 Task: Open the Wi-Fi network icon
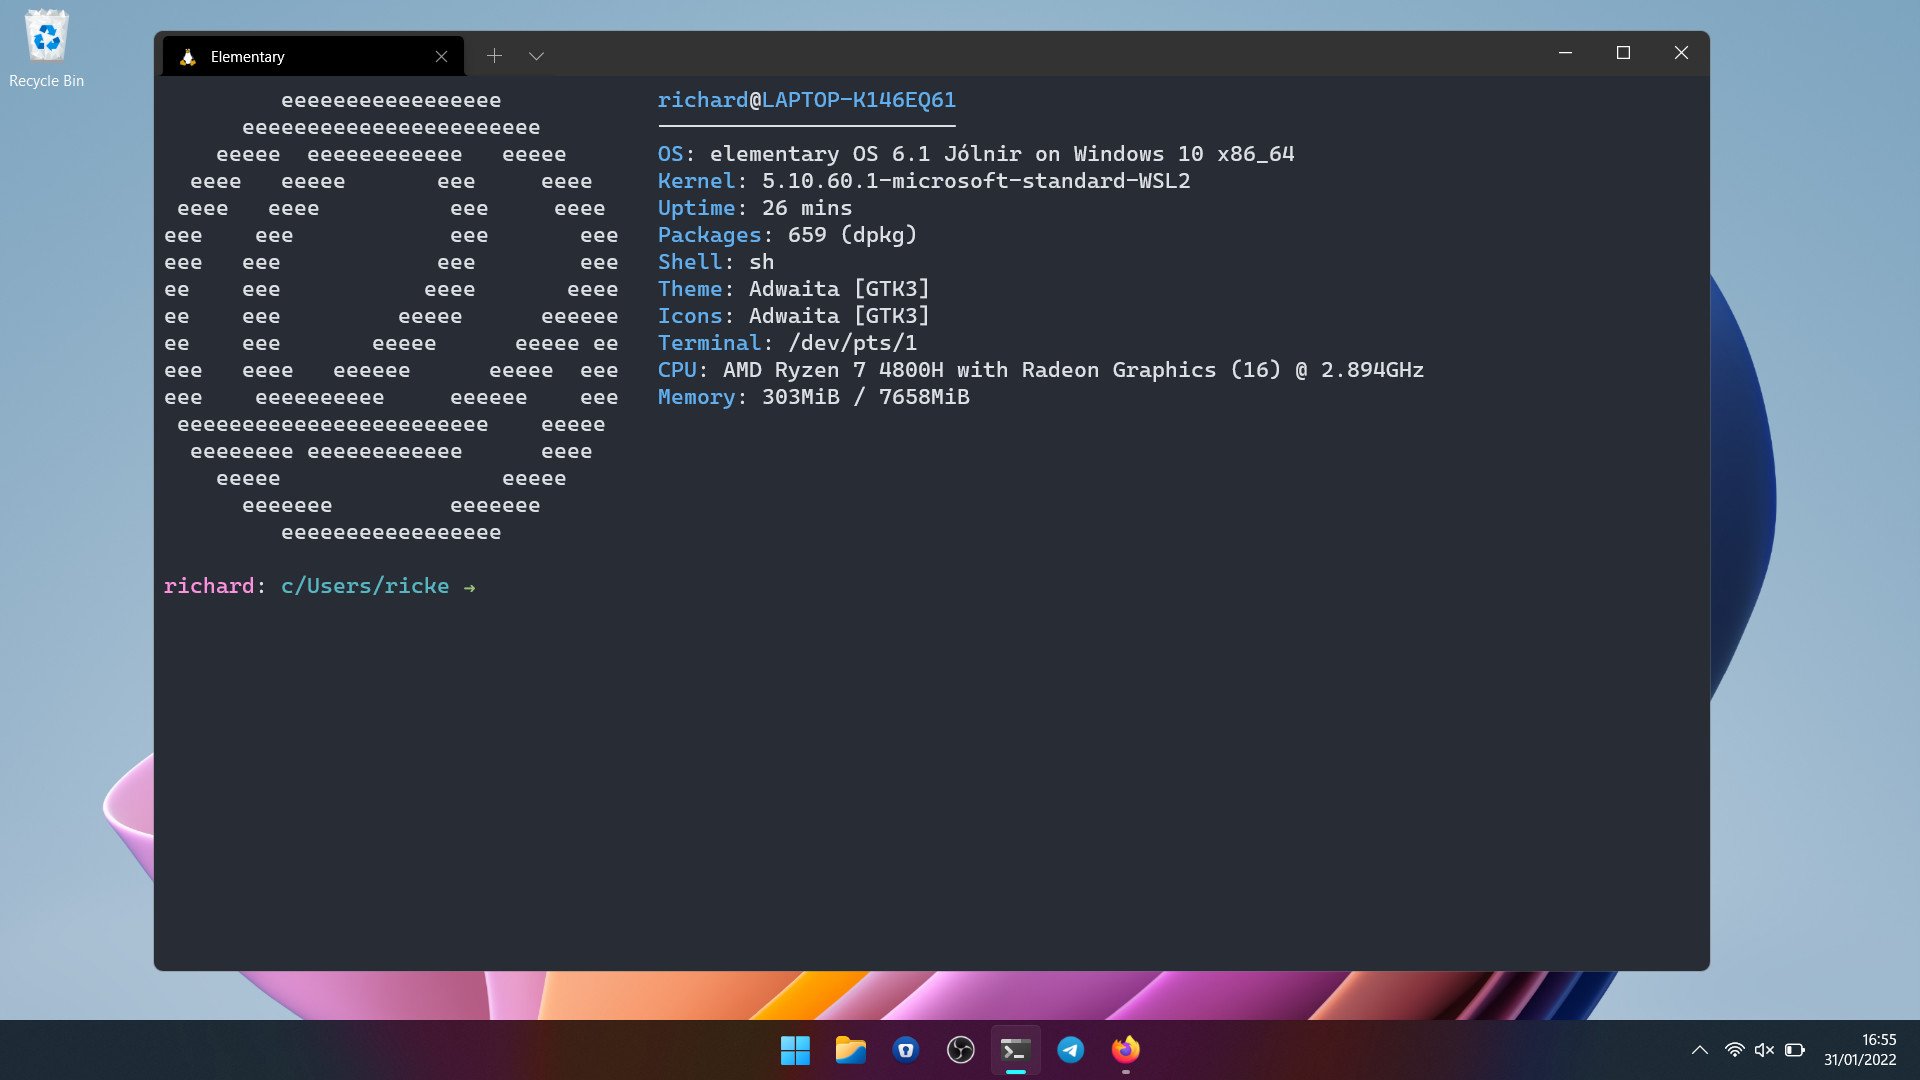pos(1735,1050)
